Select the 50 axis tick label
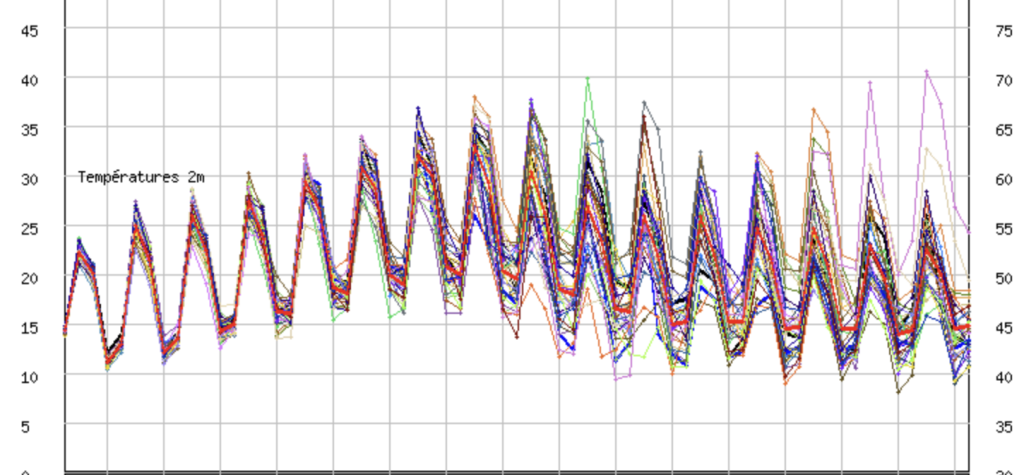1024x475 pixels. (x=1004, y=278)
